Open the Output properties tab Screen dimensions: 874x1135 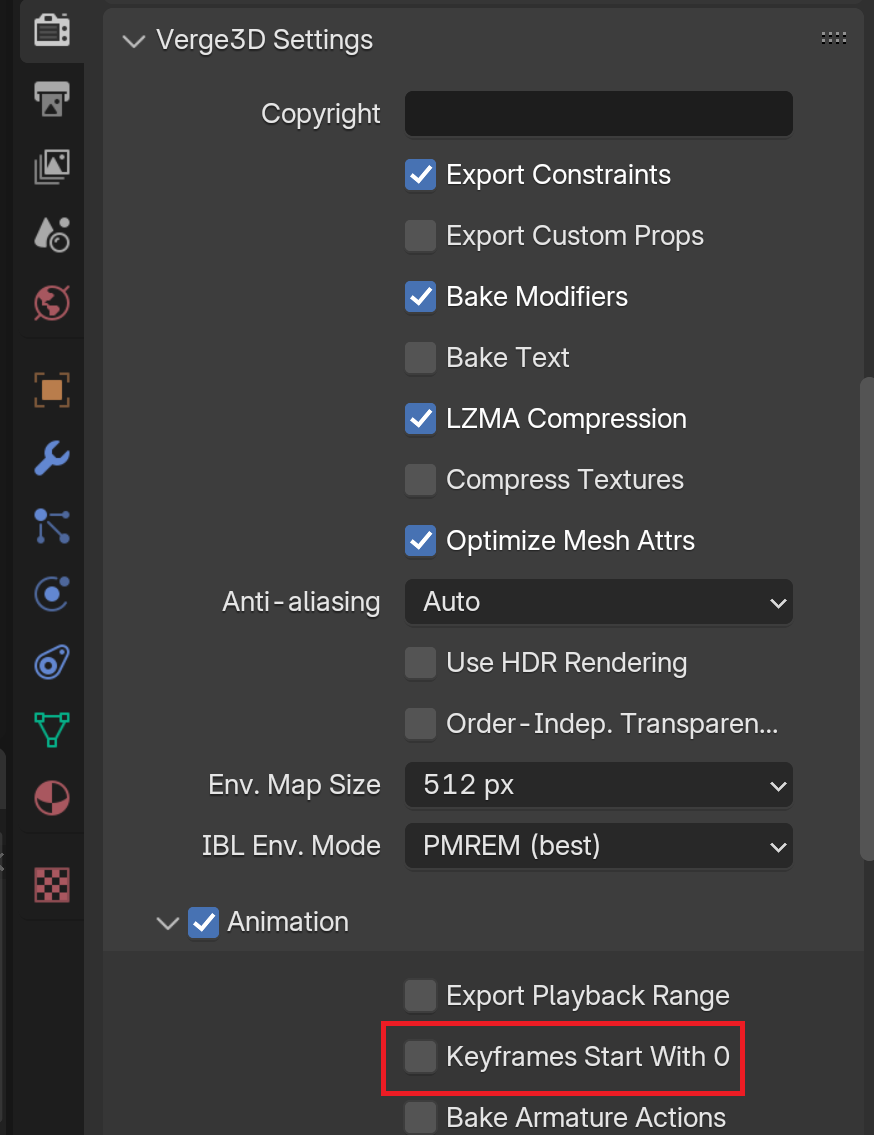(52, 98)
